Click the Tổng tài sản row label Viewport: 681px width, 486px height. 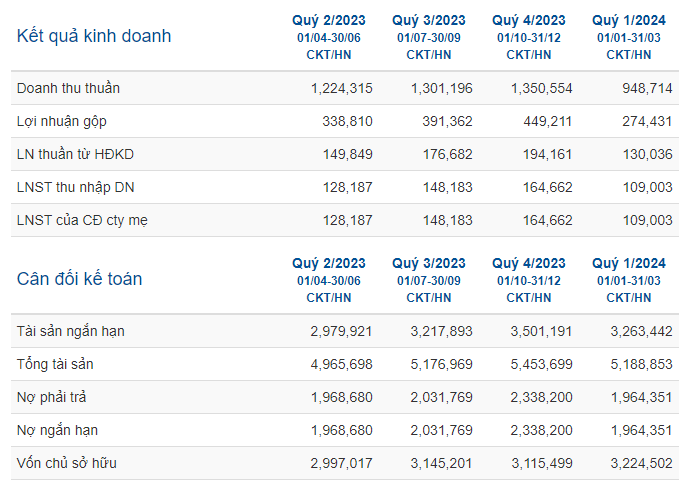(55, 364)
